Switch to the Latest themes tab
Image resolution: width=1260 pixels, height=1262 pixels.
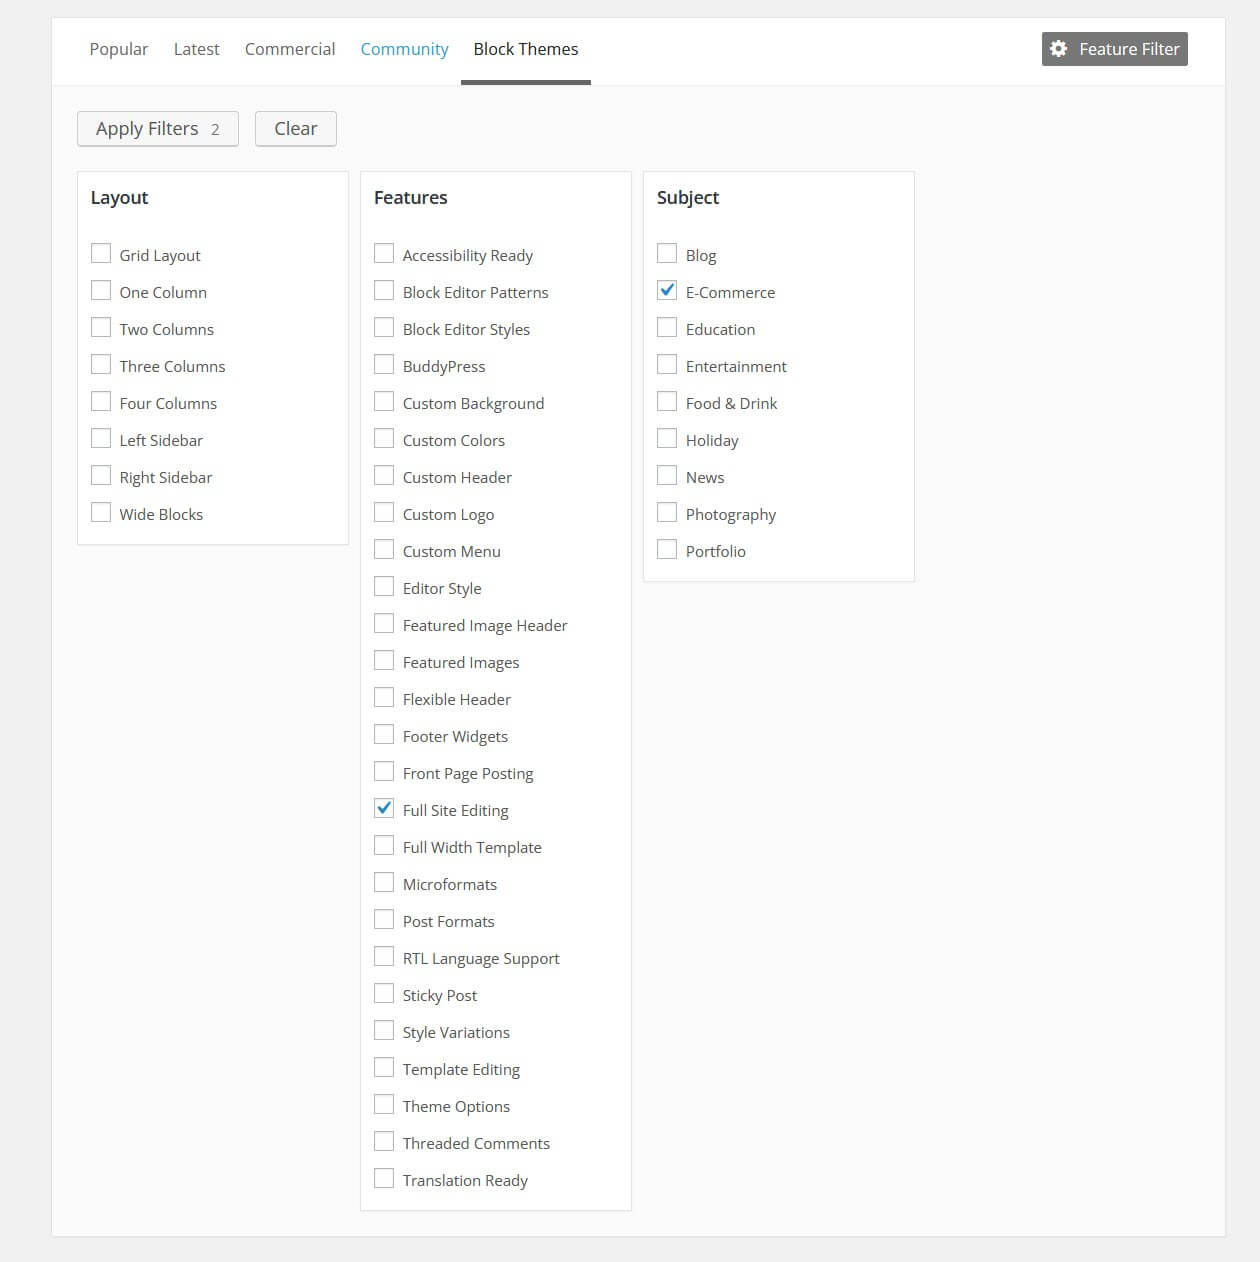tap(196, 48)
